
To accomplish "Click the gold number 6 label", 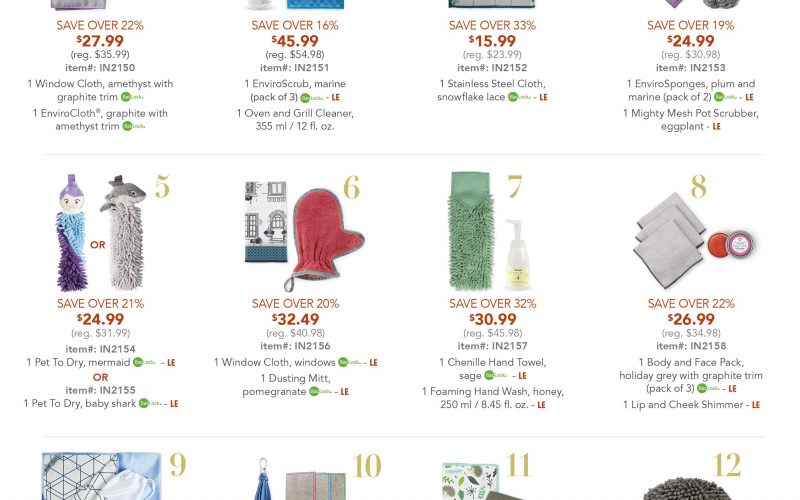I will pos(351,188).
